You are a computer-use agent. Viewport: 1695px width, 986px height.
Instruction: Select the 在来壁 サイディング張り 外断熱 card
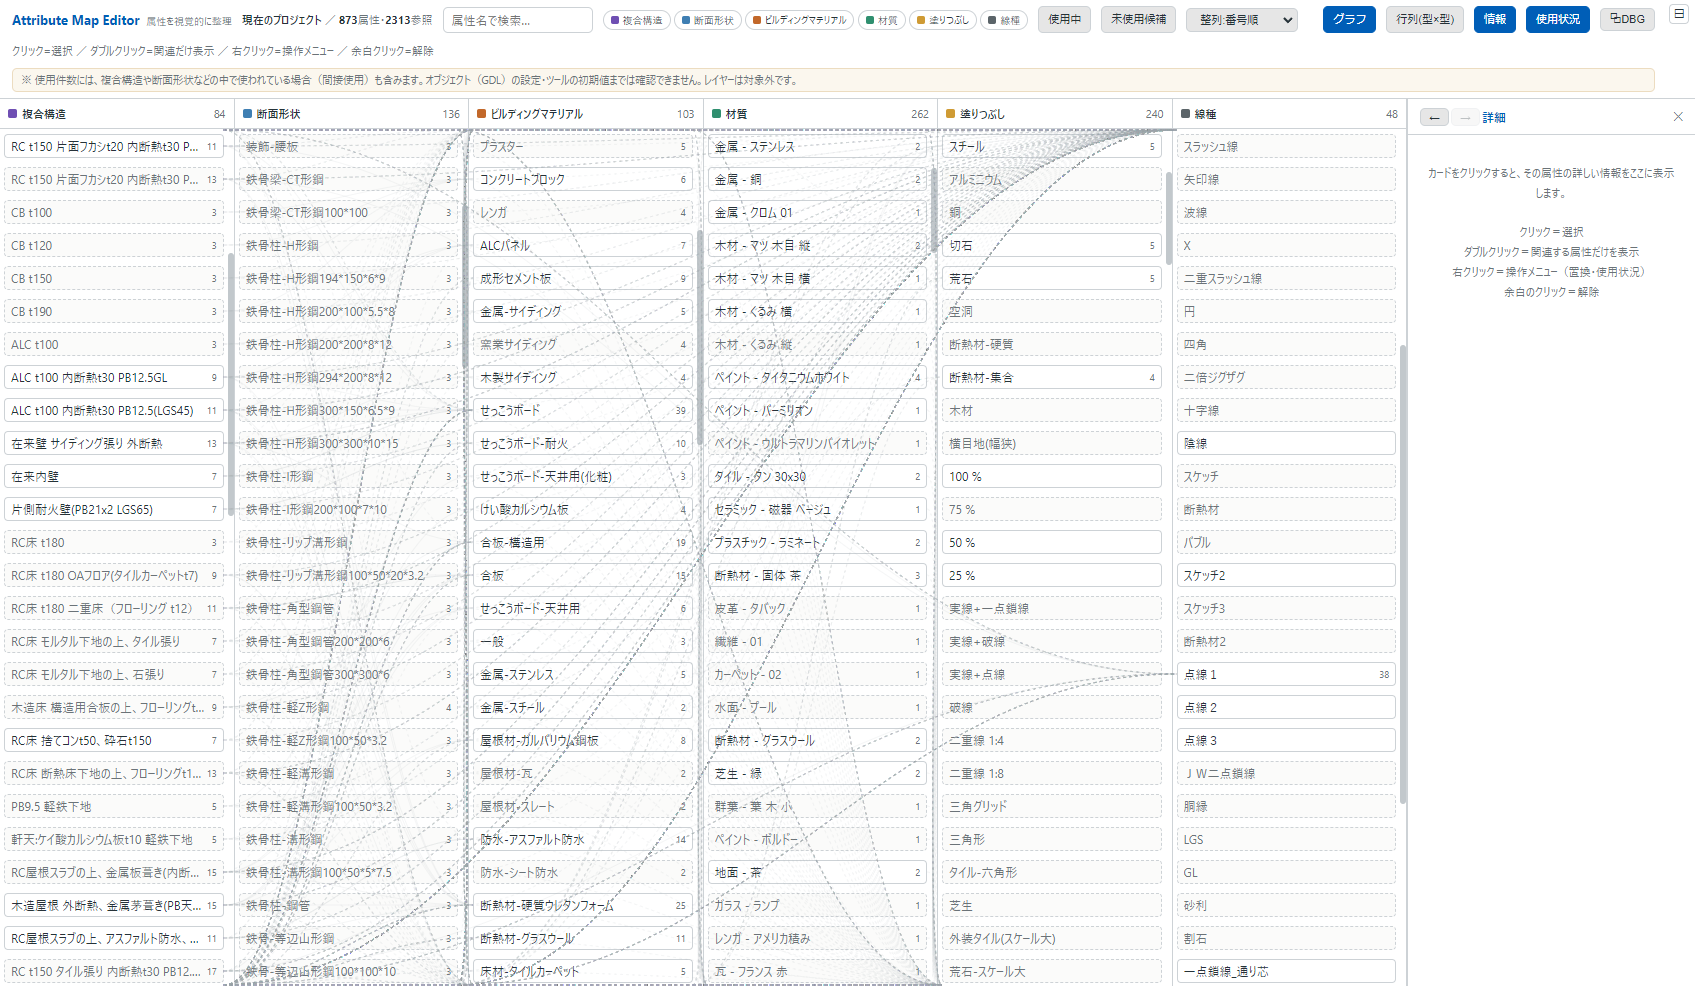click(x=114, y=444)
